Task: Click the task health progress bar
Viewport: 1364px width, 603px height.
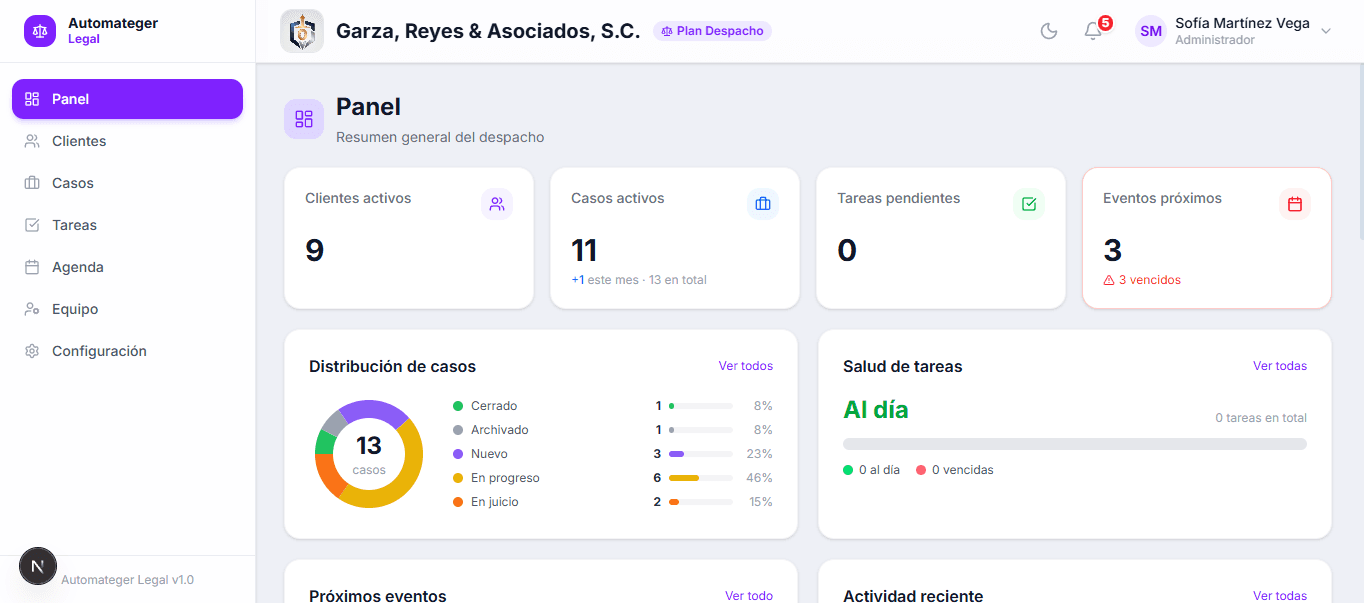Action: point(1073,443)
